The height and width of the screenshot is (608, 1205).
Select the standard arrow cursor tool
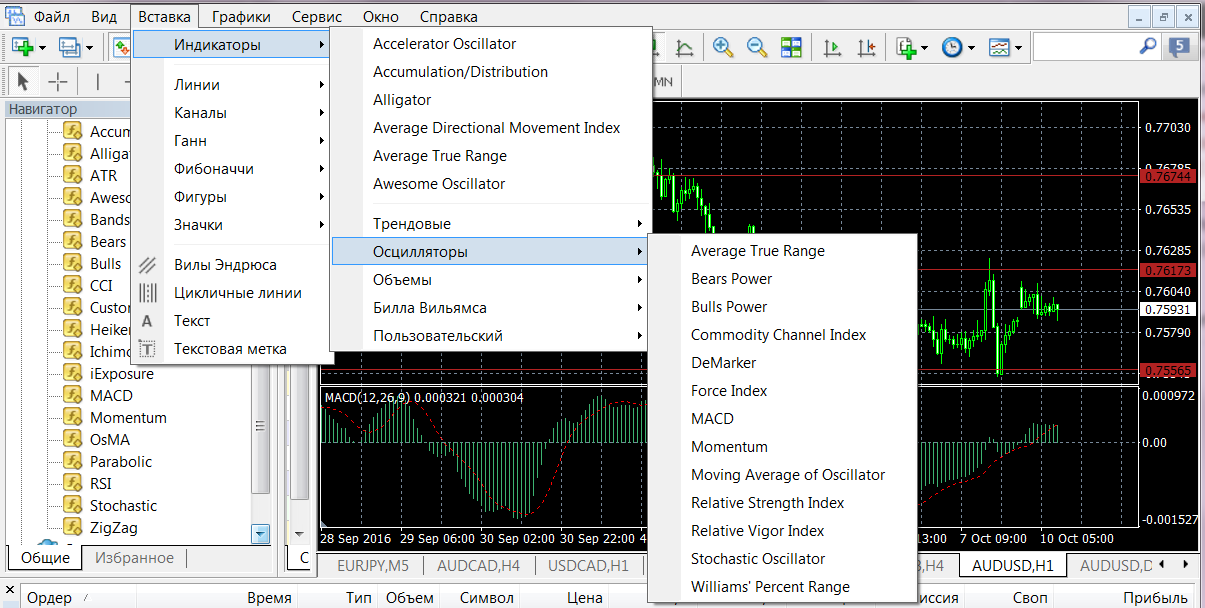click(x=24, y=82)
